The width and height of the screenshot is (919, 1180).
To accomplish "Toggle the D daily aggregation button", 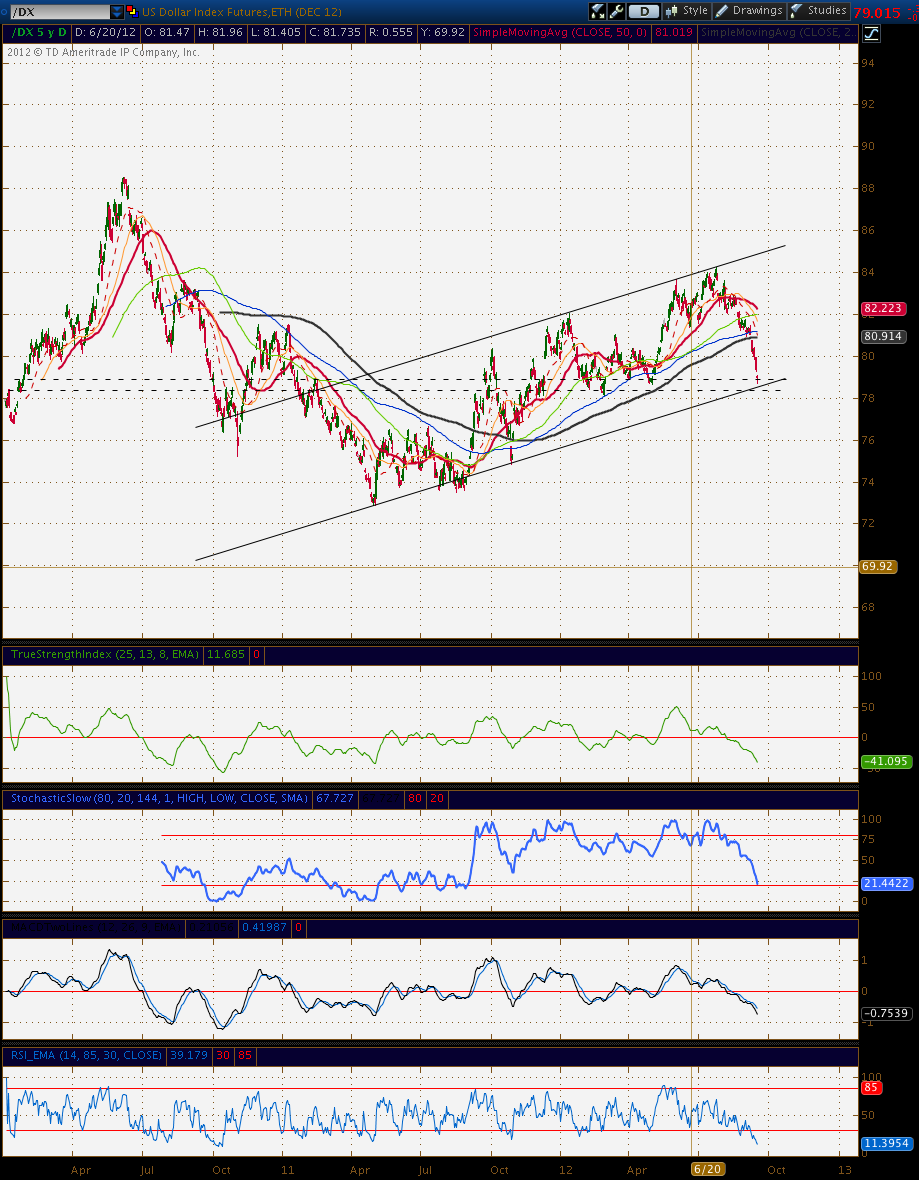I will coord(644,11).
